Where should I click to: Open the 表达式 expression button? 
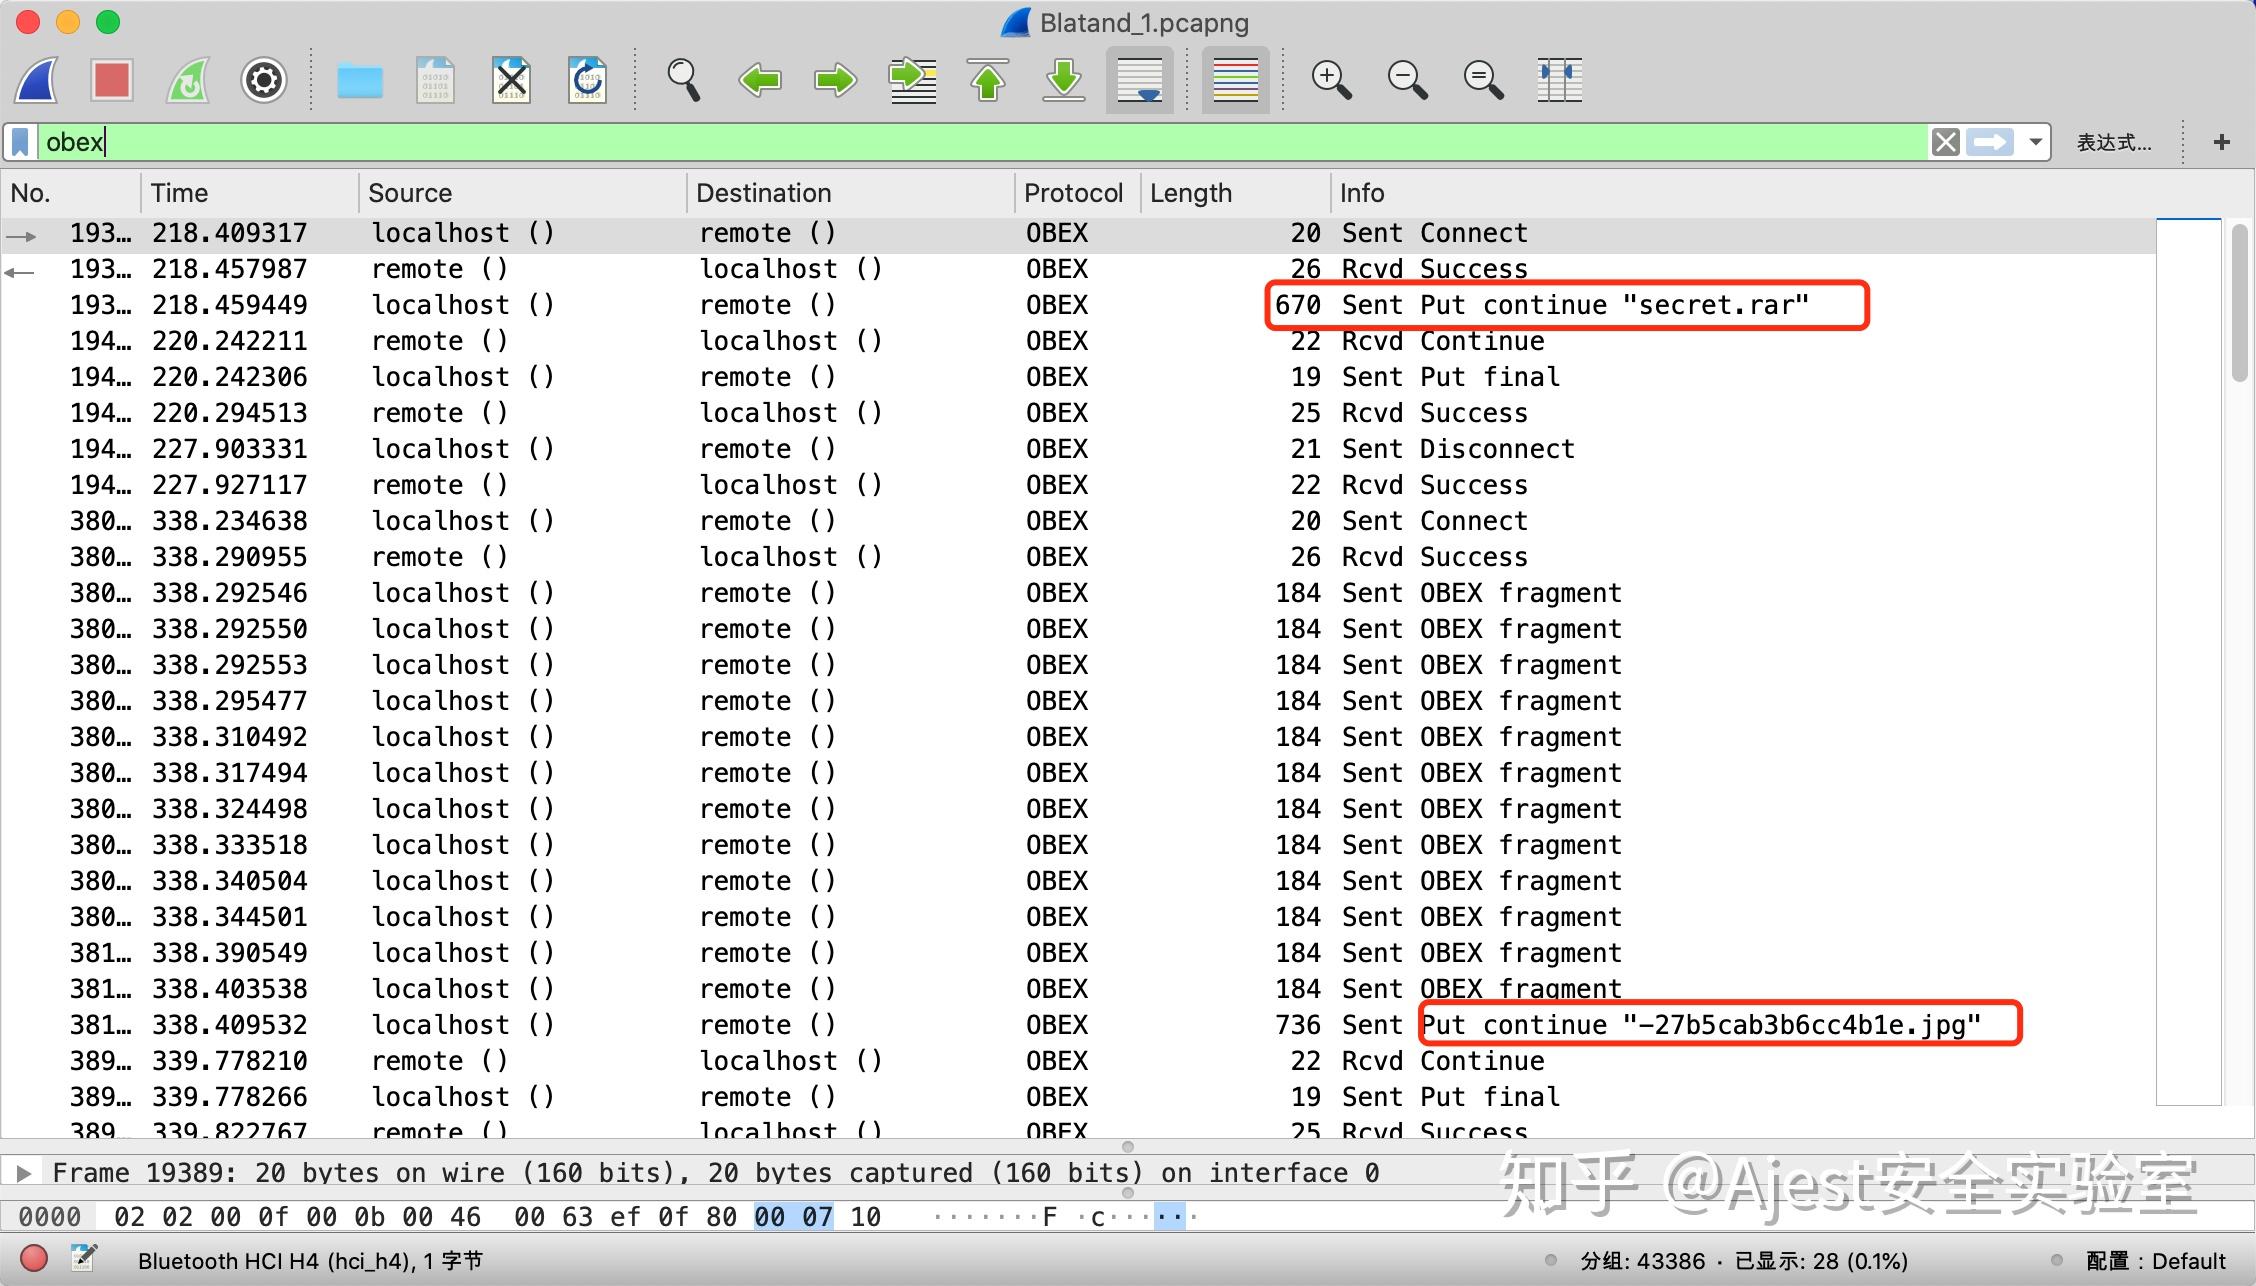[2113, 142]
